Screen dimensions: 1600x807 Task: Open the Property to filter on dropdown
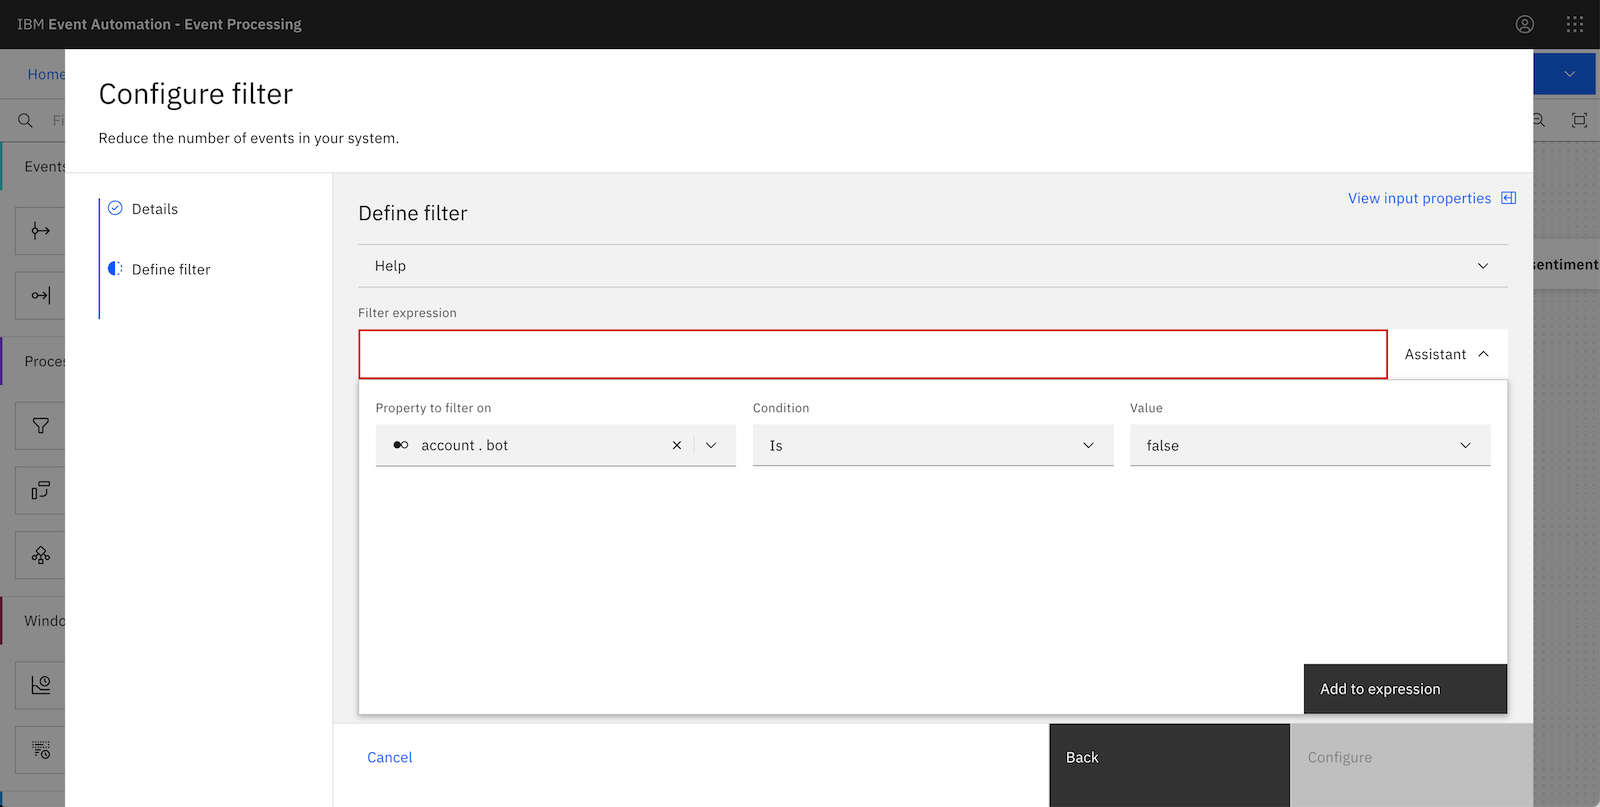click(x=711, y=446)
